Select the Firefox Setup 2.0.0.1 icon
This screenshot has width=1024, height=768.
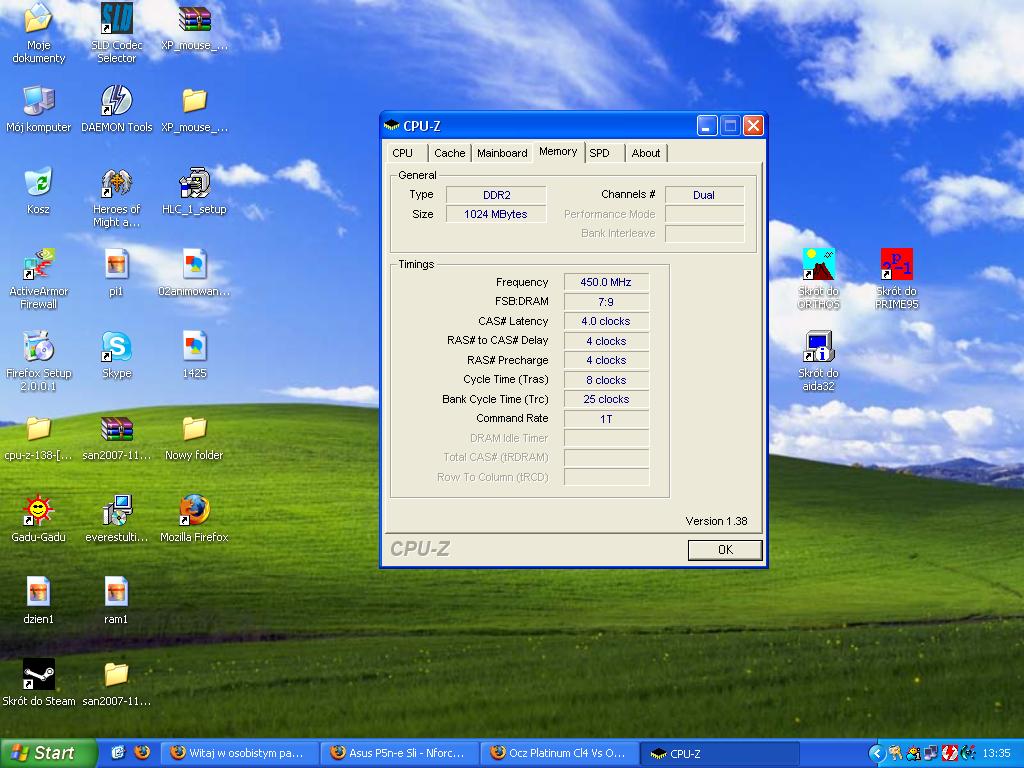pyautogui.click(x=39, y=361)
